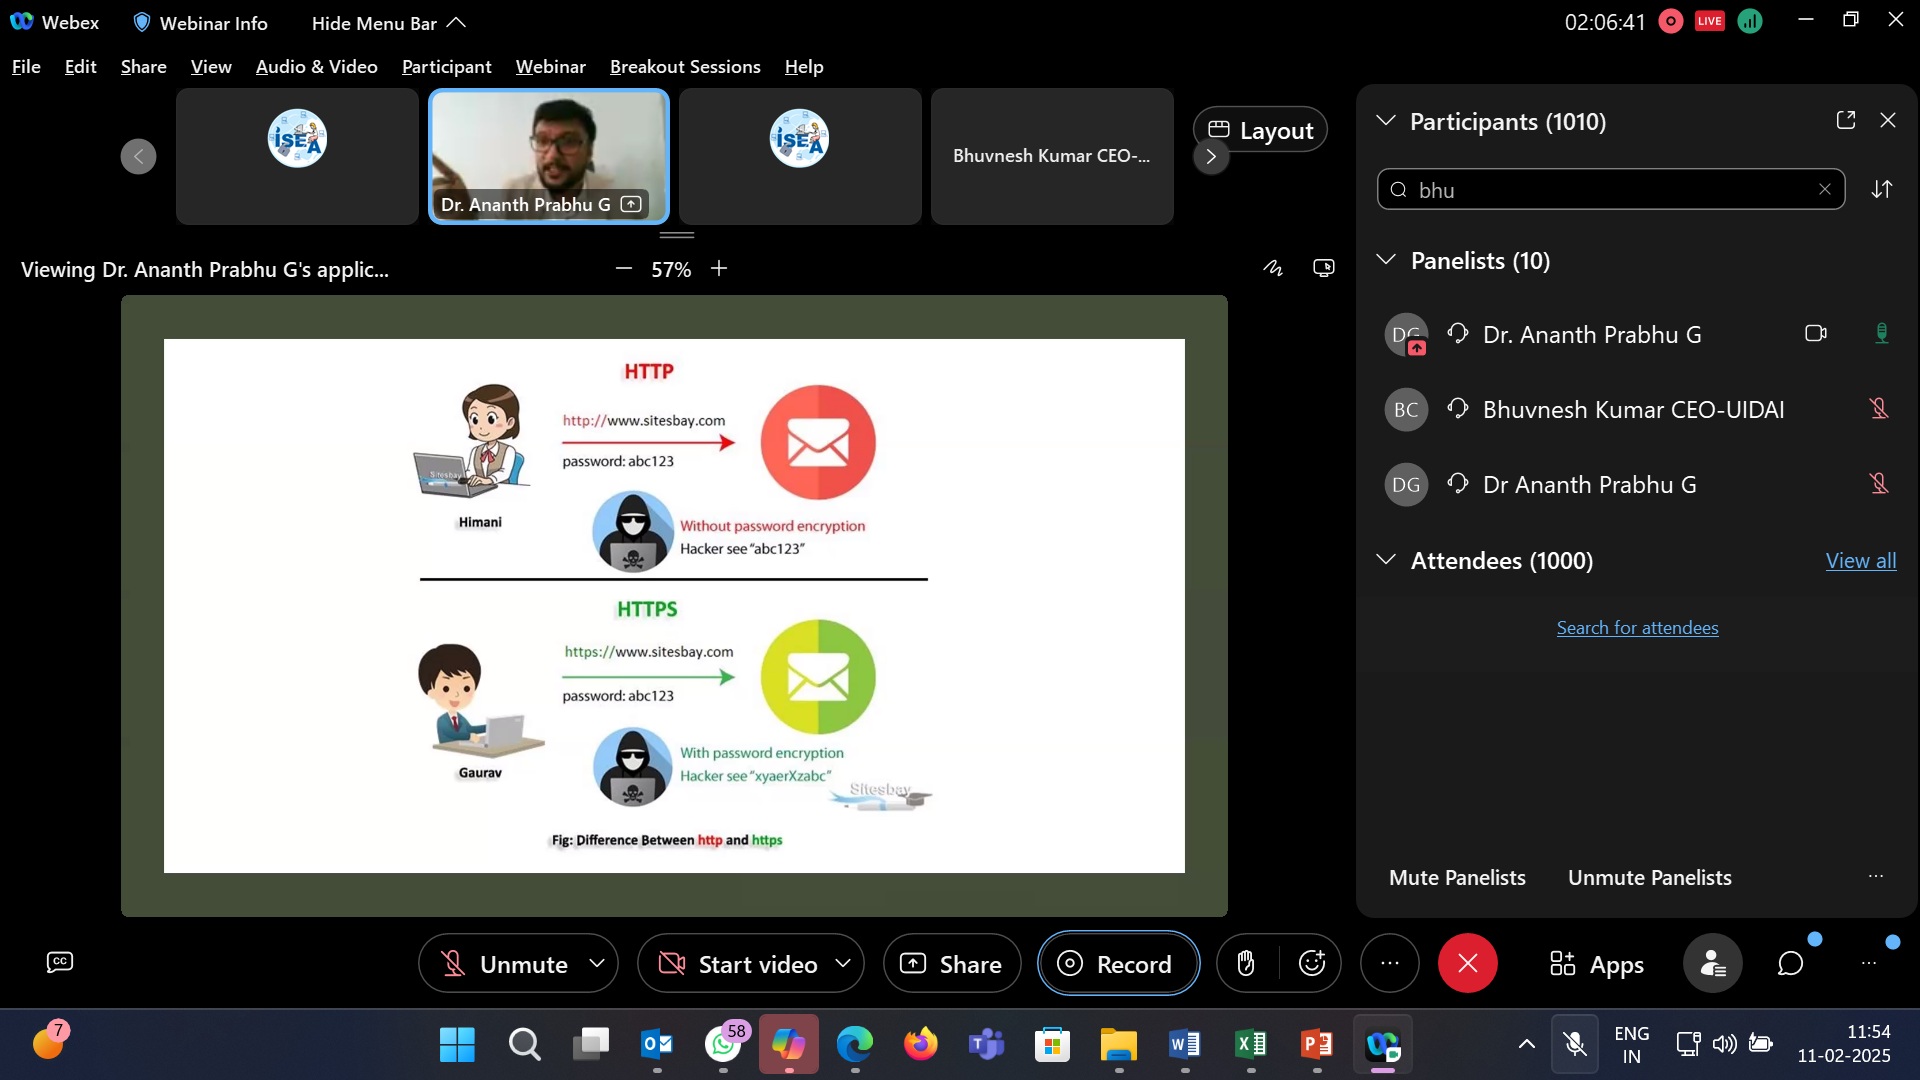
Task: Open the Audio & Video menu
Action: coord(316,66)
